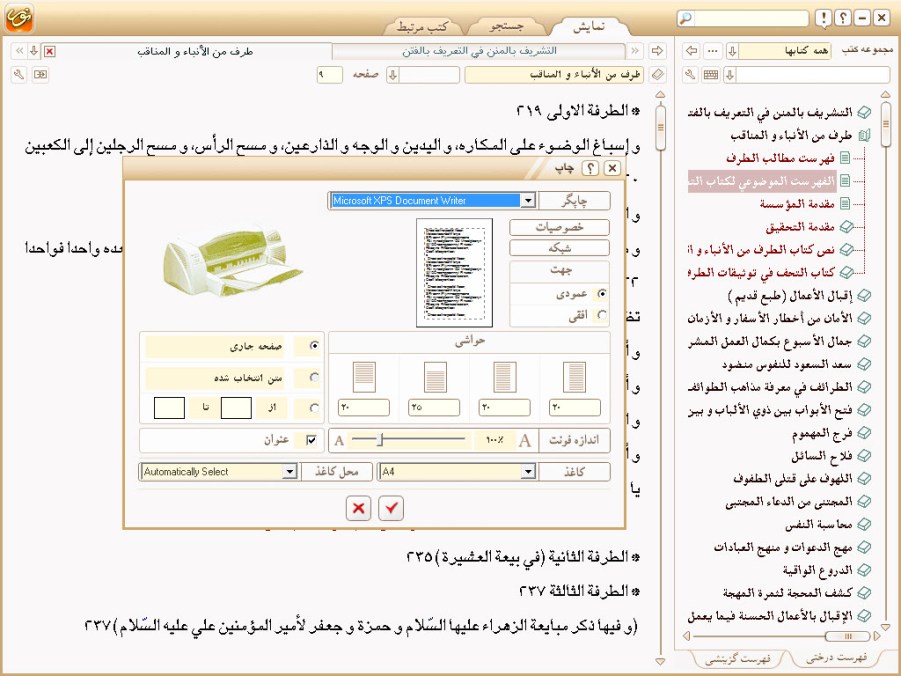Select فهرست مطالب الطرف in the tree
Viewport: 901px width, 676px height.
pos(780,158)
